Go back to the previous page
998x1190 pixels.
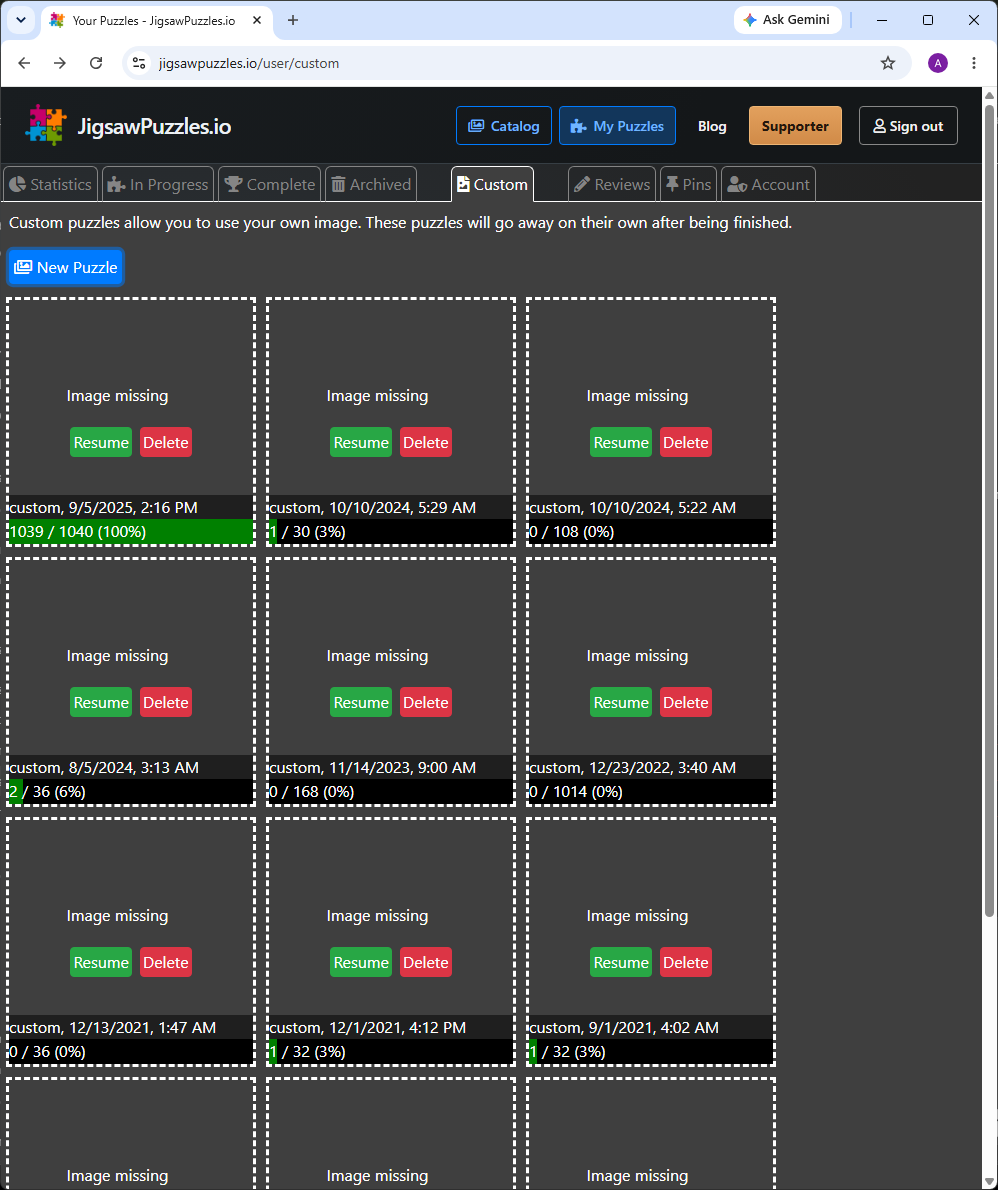[x=24, y=63]
